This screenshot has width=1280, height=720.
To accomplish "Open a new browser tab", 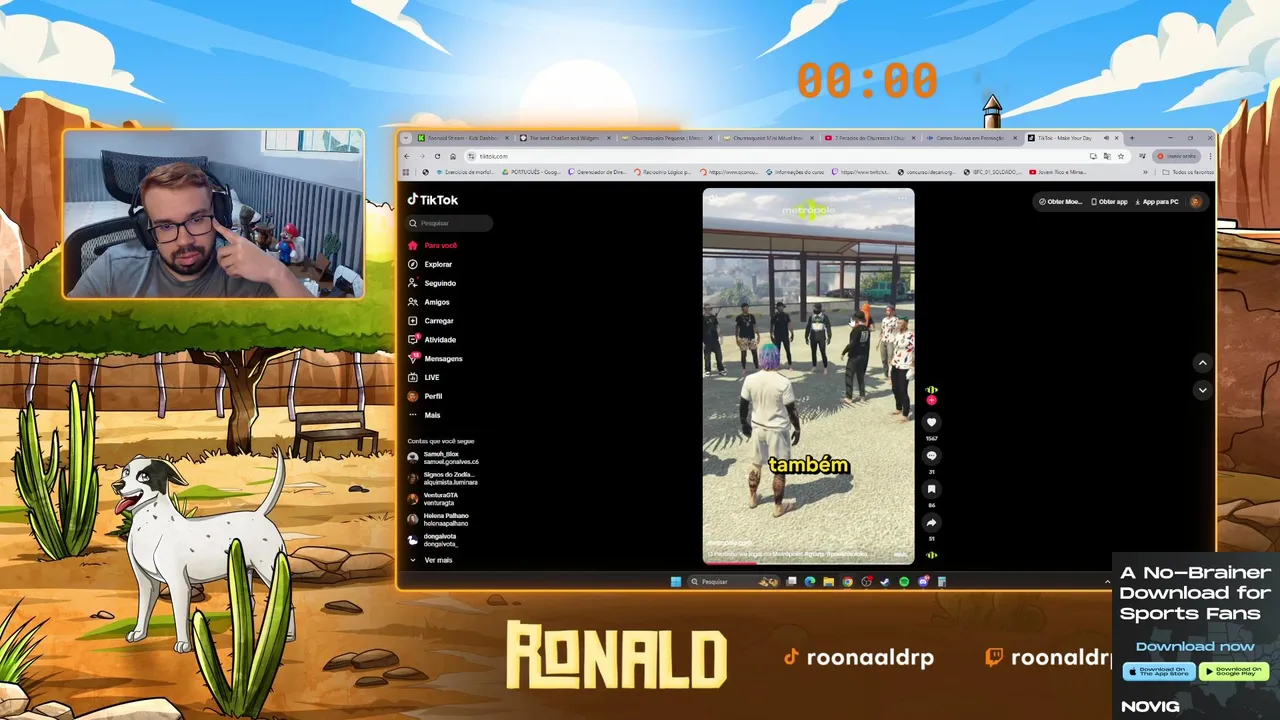I will (1131, 138).
